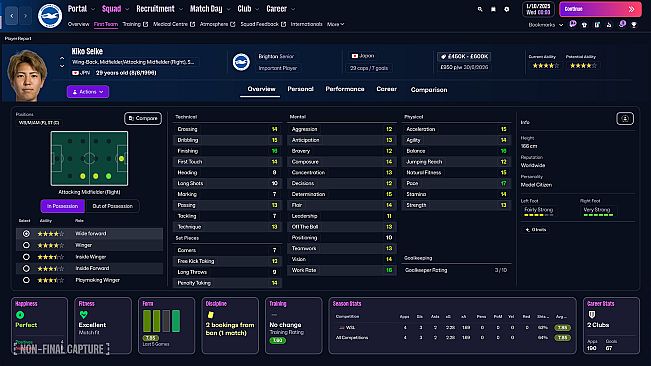Select the Overview tab in the player profile

pyautogui.click(x=261, y=89)
